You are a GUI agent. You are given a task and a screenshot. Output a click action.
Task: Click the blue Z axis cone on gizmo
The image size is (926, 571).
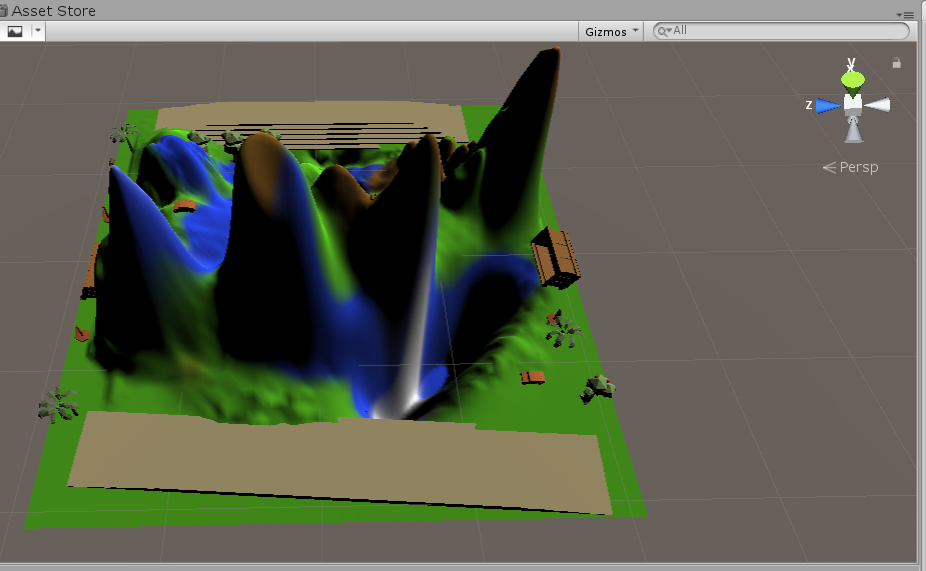pos(828,106)
